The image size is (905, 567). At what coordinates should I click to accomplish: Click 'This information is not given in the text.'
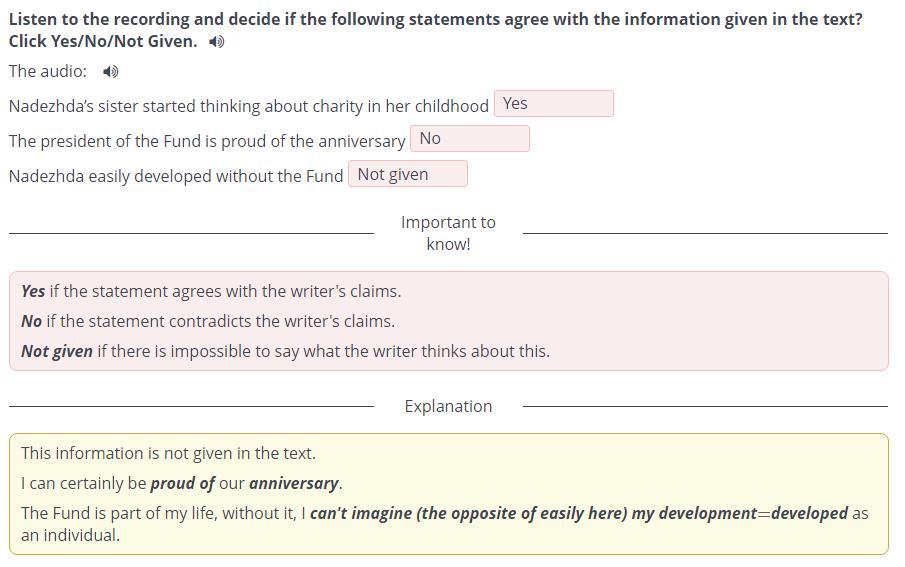coord(168,453)
